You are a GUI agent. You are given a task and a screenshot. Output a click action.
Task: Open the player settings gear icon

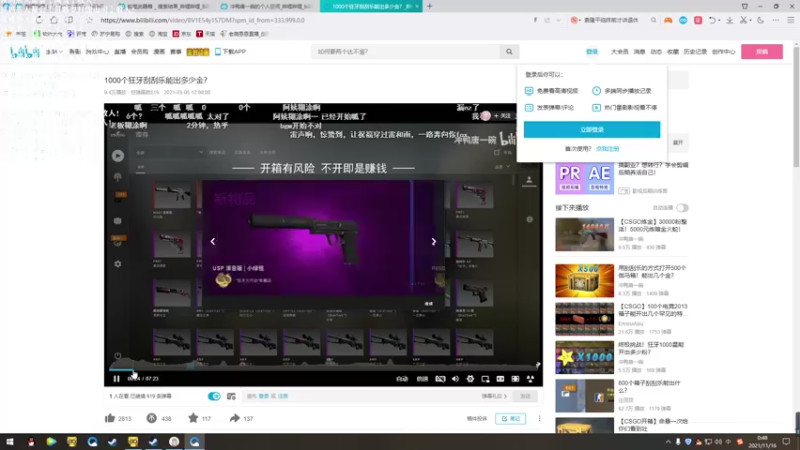click(470, 379)
